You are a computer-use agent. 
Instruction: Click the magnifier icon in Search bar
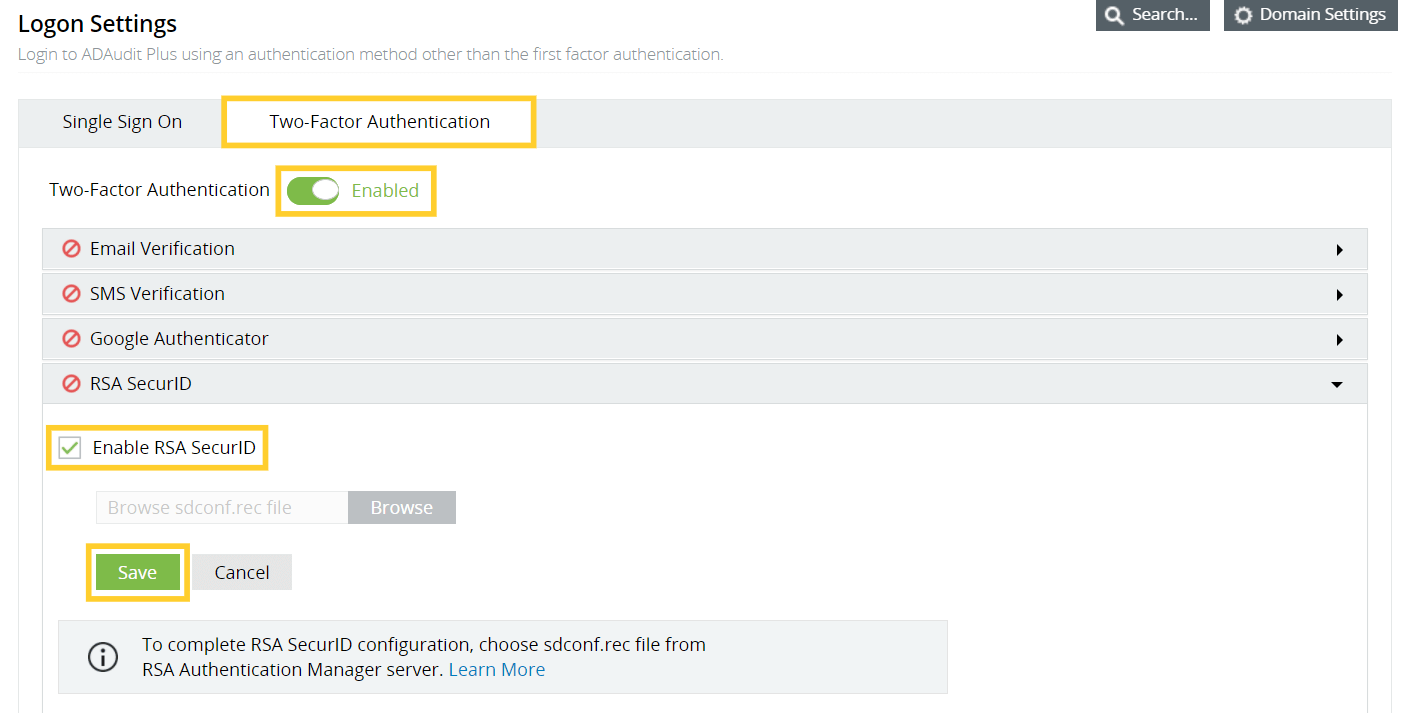coord(1113,15)
